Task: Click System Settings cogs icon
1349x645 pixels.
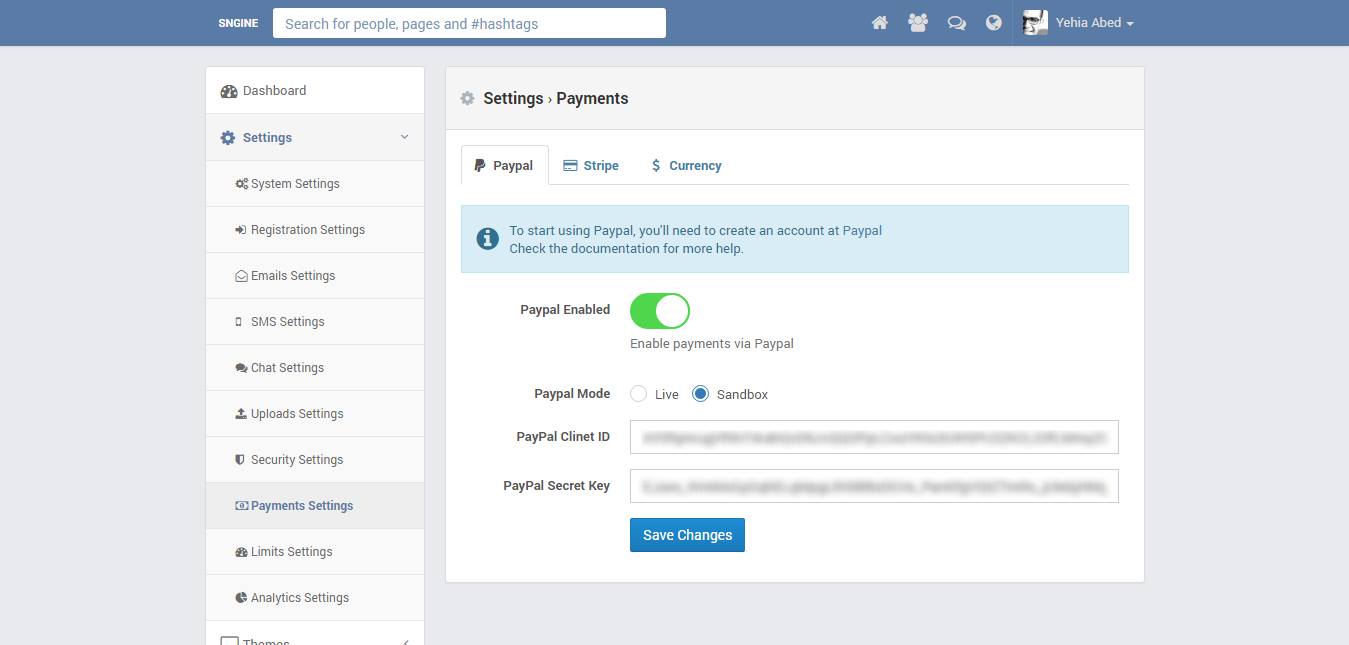Action: 241,184
